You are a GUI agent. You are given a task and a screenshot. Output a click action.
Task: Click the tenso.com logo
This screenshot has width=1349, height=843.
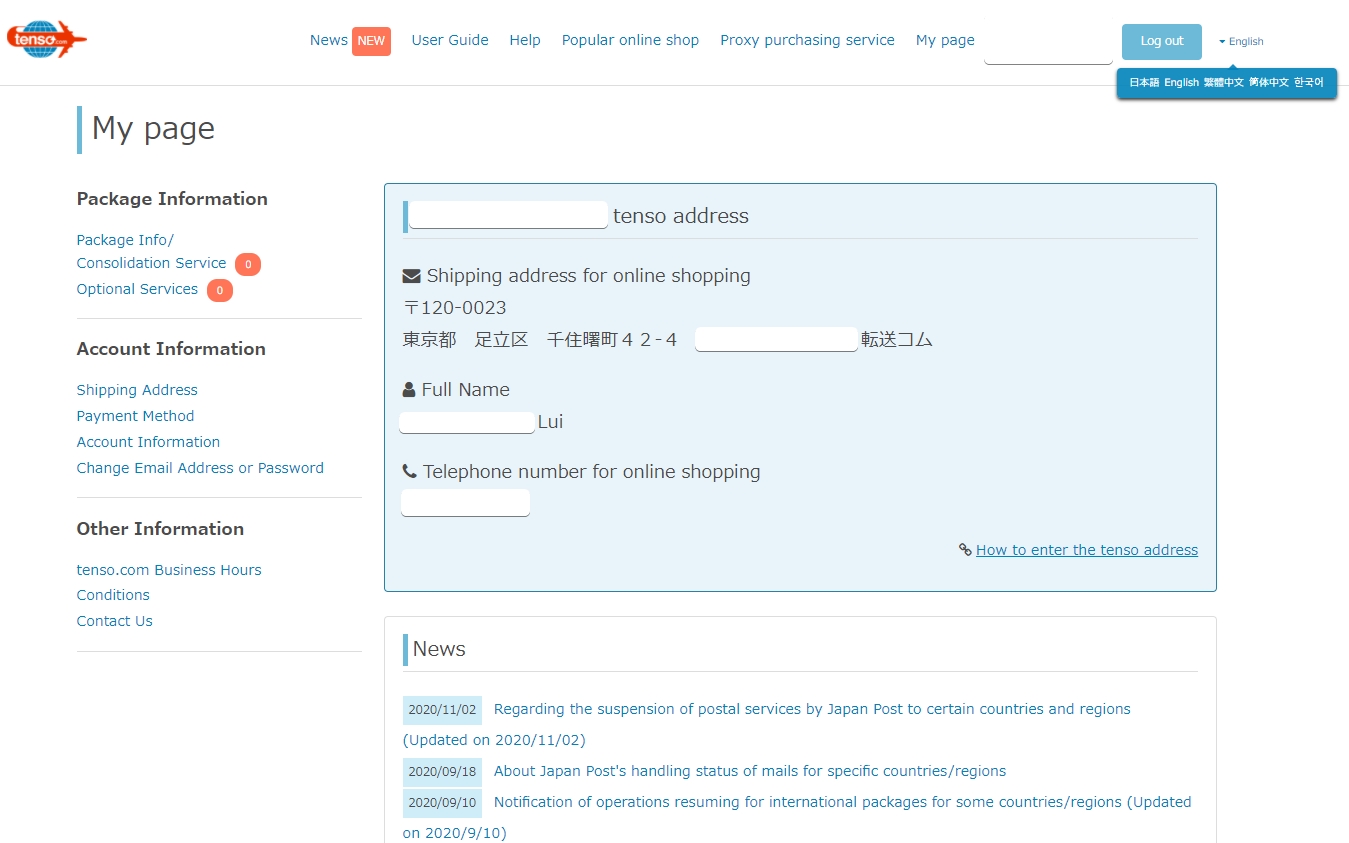[x=46, y=39]
